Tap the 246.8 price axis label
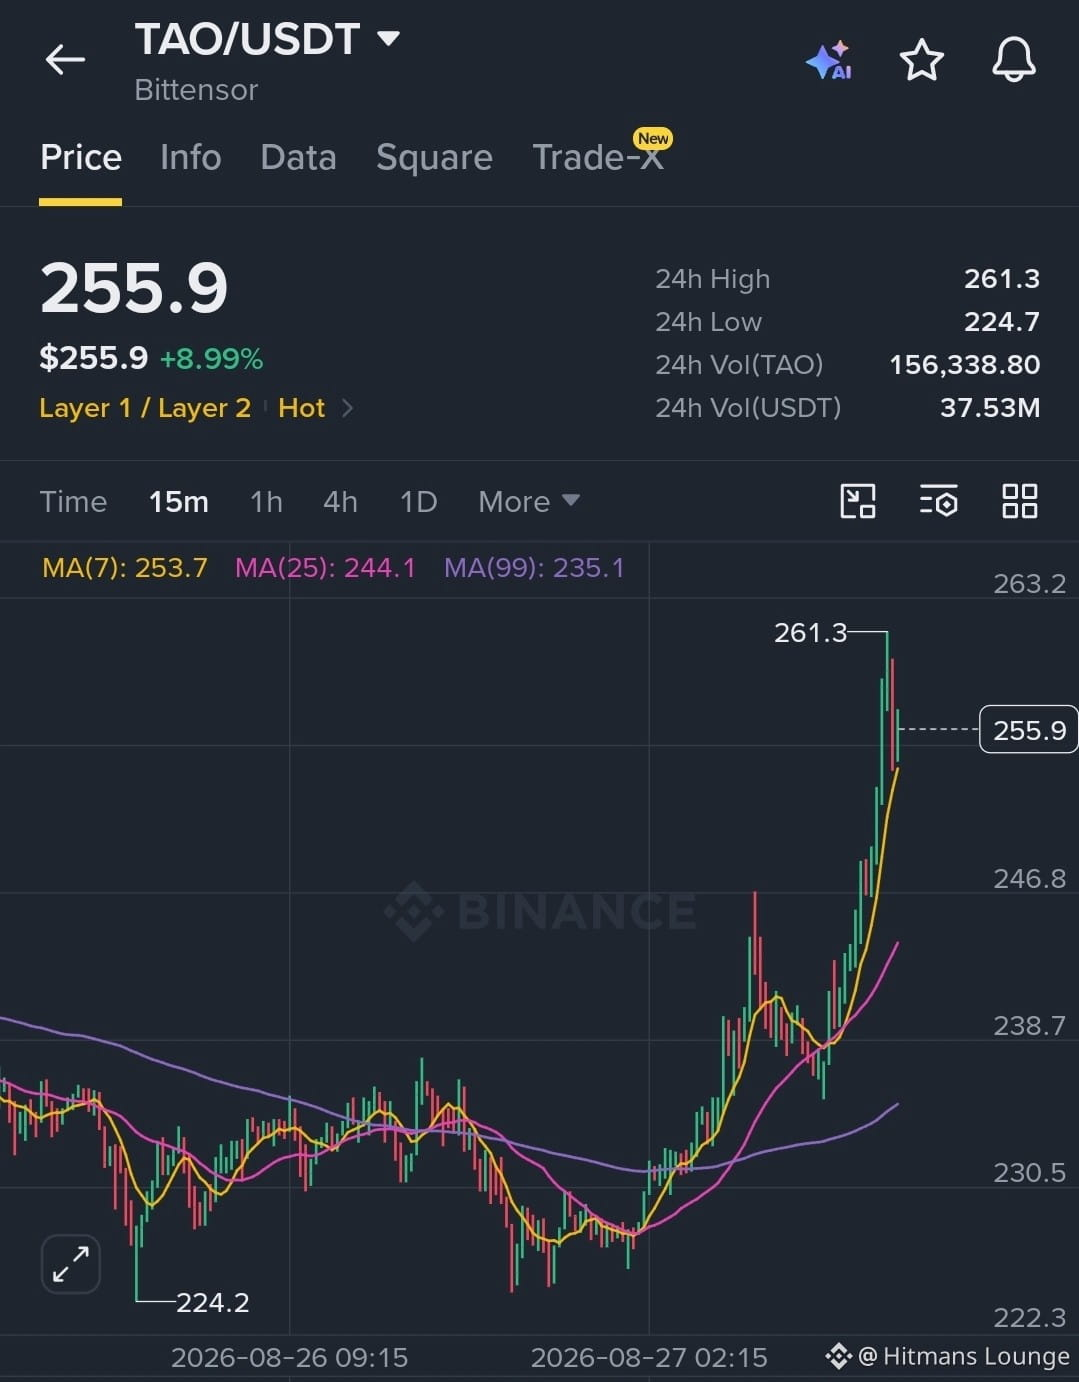 point(1029,879)
